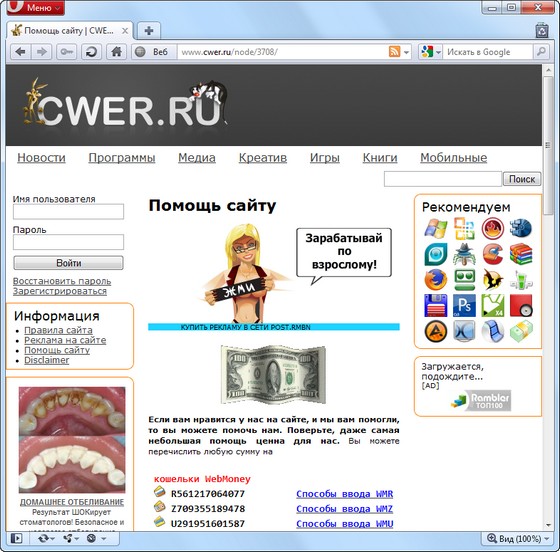The height and width of the screenshot is (552, 560).
Task: Open the Google search engine selector dropdown
Action: coord(430,52)
